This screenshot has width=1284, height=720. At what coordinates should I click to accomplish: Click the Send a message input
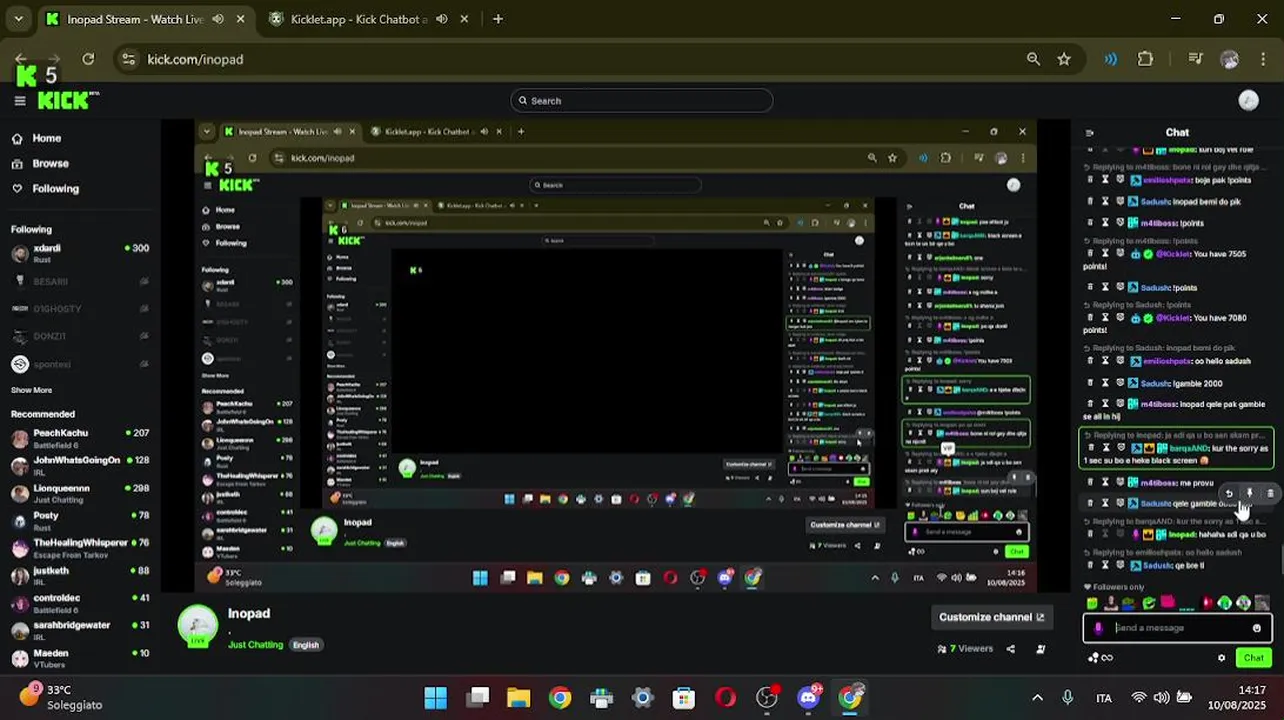coord(1178,628)
